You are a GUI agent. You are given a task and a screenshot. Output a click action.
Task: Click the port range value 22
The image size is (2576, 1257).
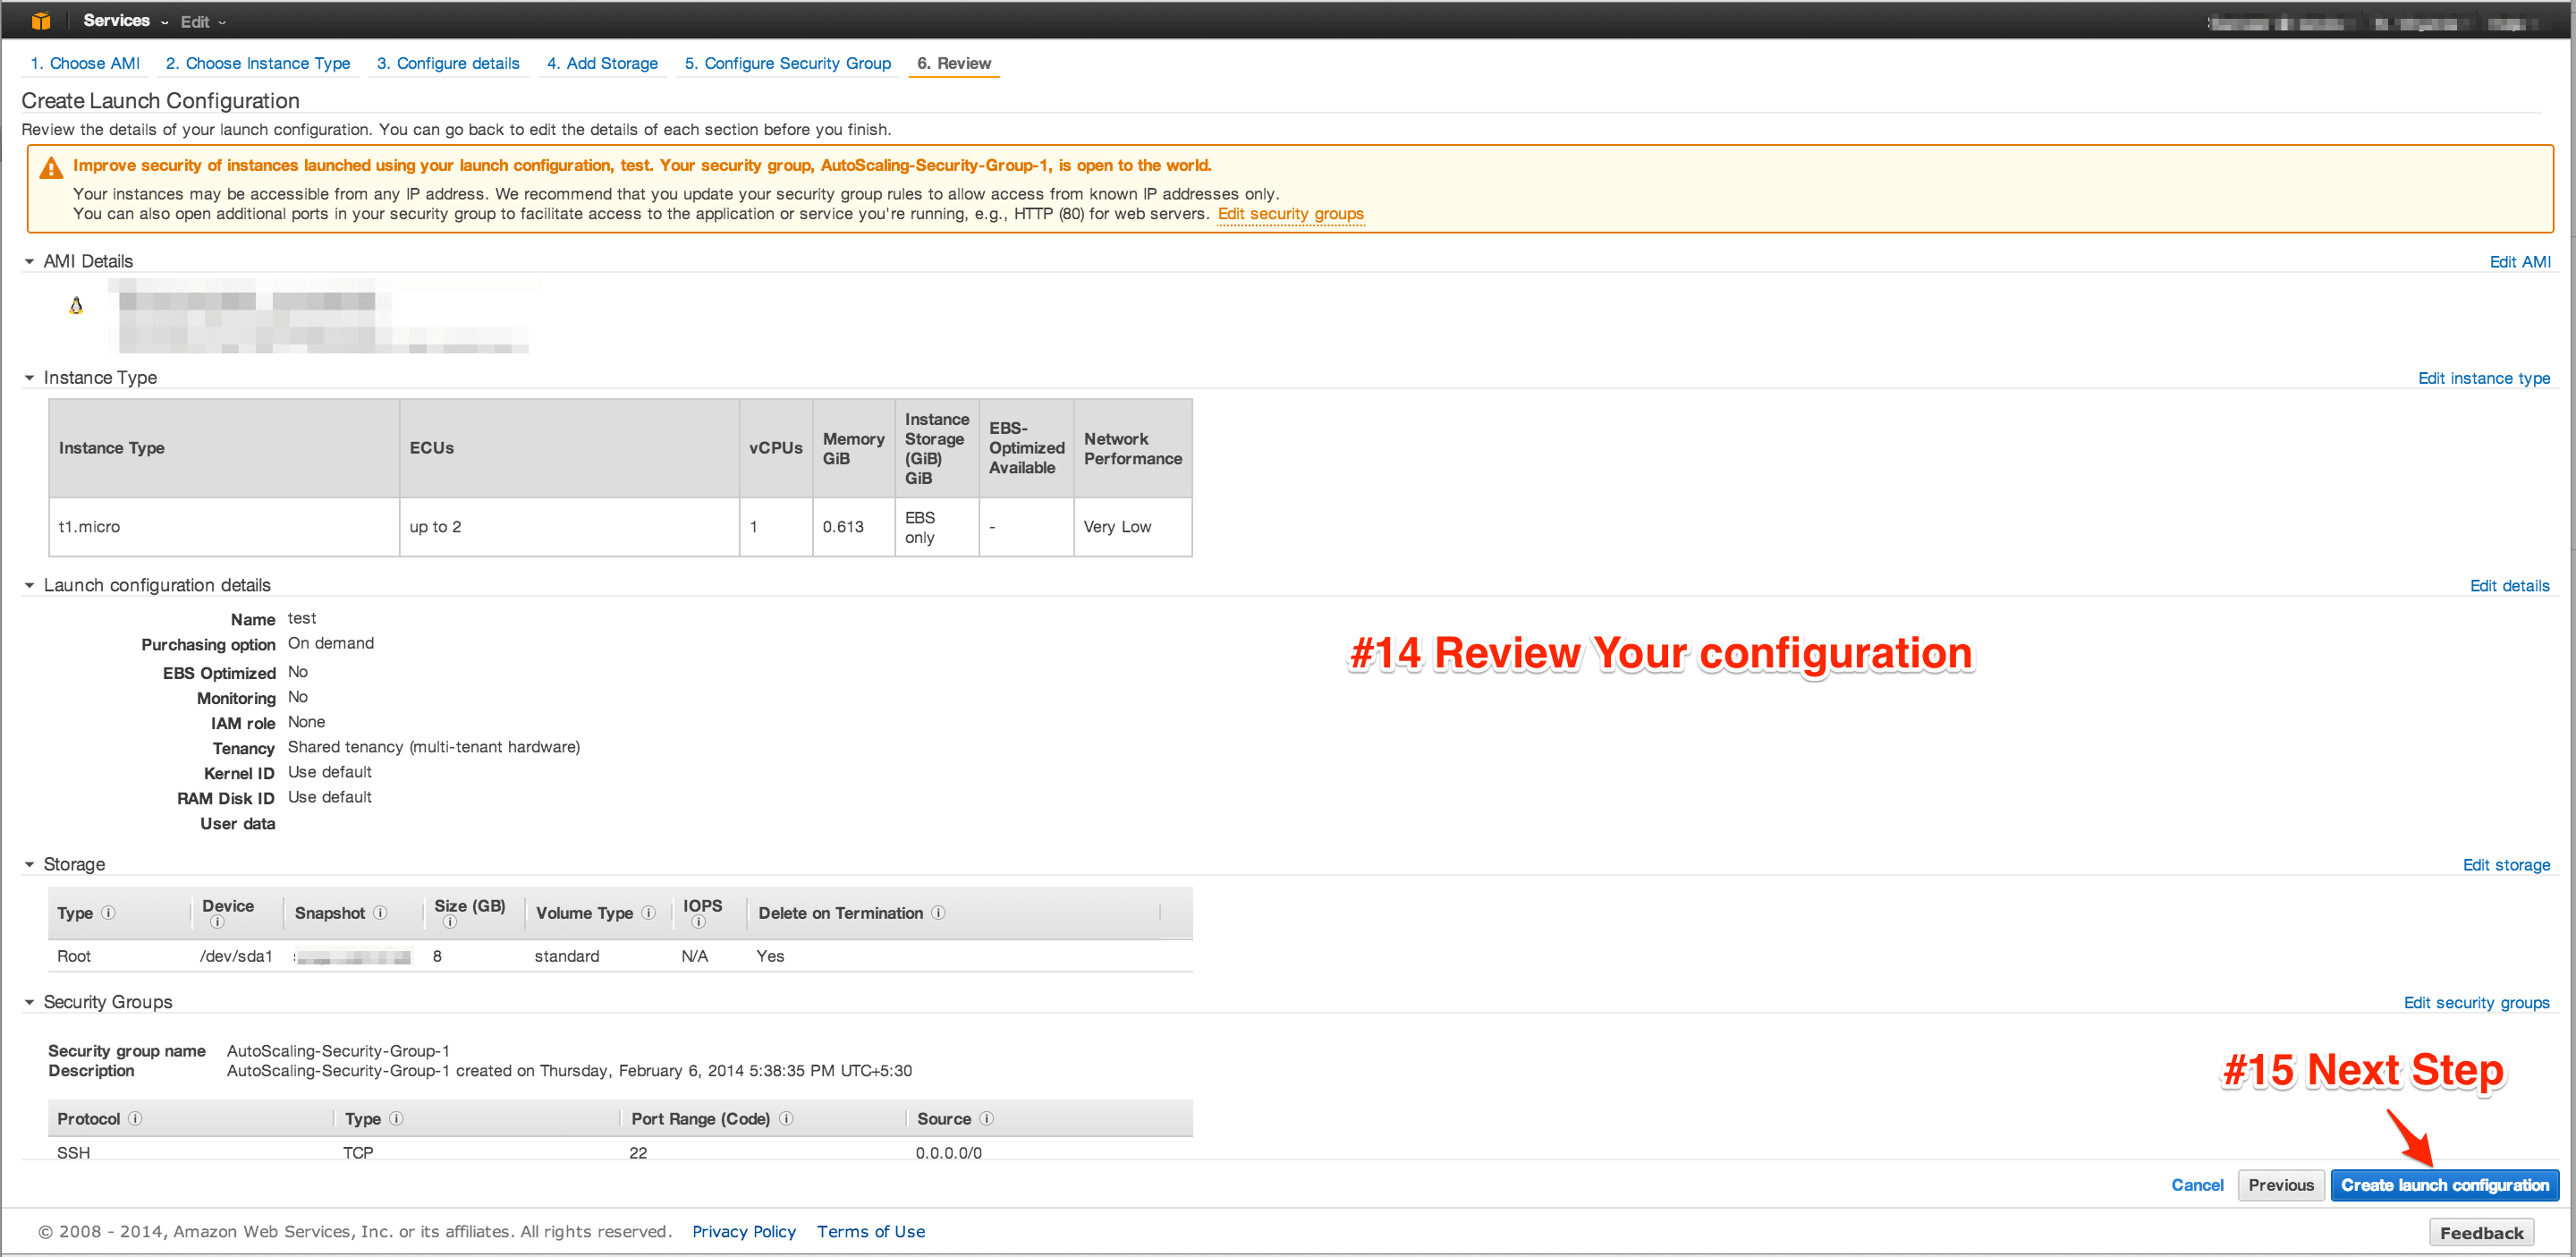(638, 1153)
